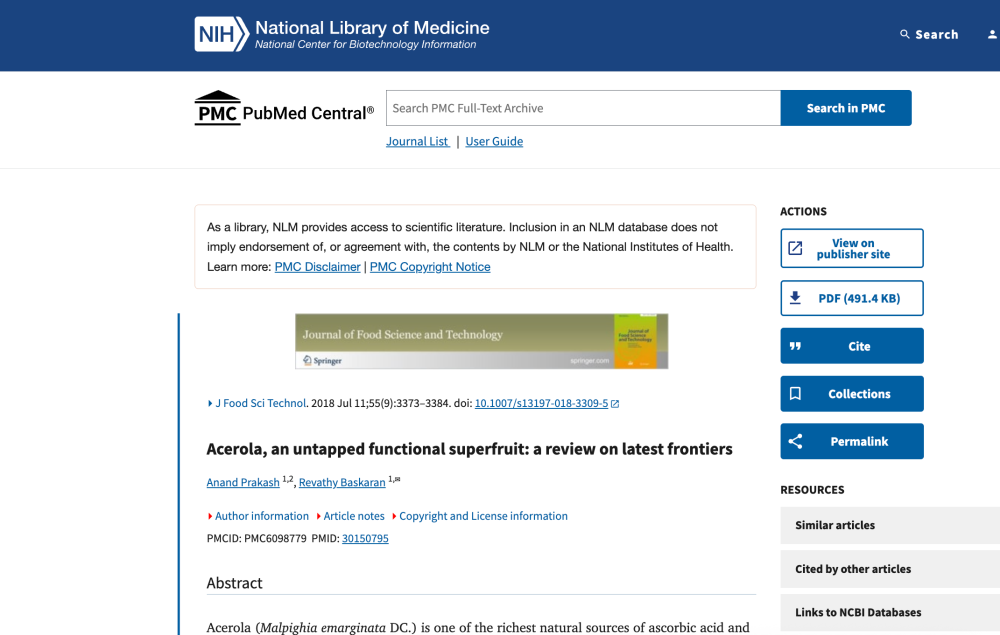Click the article title Acerola superfruit heading
Screen dimensions: 1000x635
(x=469, y=449)
